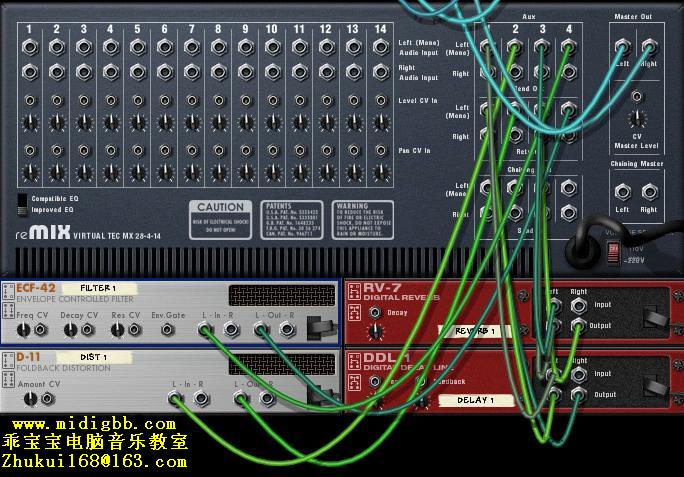Click the DIST 1 device name label

coord(94,357)
